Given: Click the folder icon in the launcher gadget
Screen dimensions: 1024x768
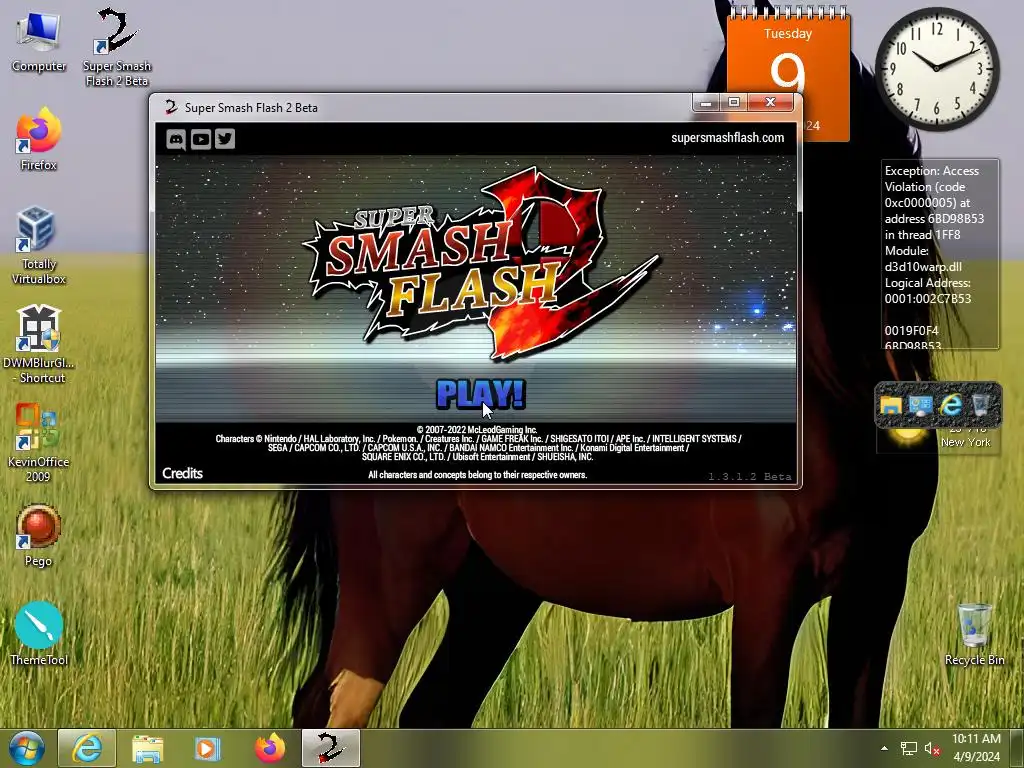Looking at the screenshot, I should (x=891, y=405).
